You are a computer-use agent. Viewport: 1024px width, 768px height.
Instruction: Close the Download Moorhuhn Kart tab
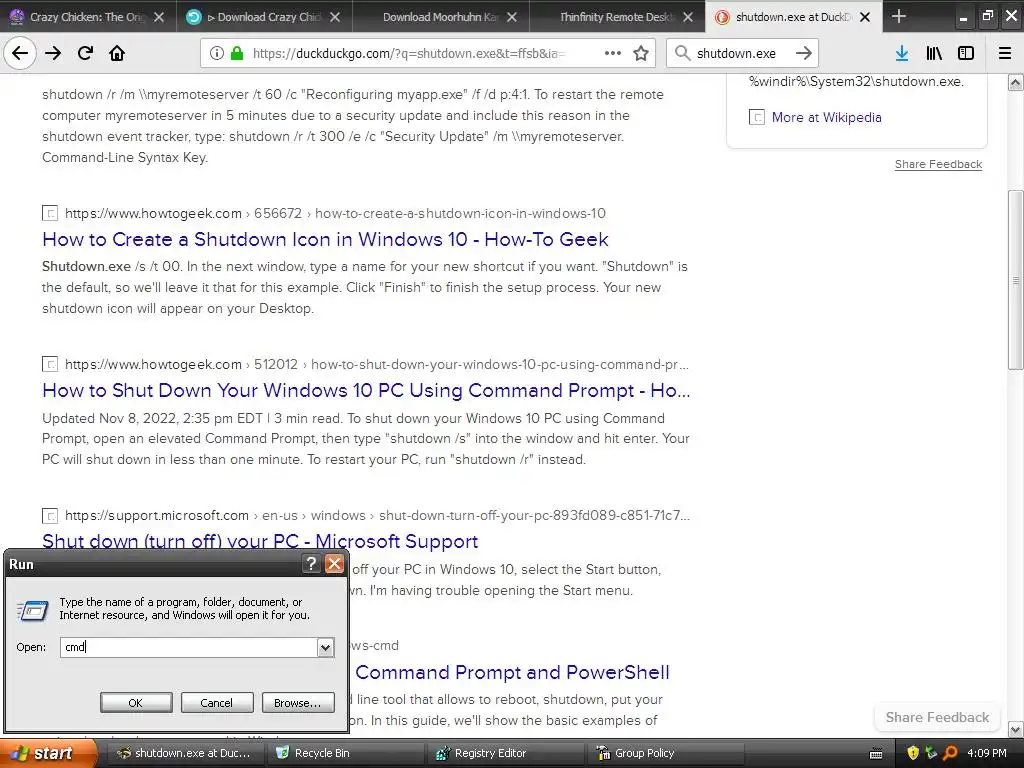(511, 17)
